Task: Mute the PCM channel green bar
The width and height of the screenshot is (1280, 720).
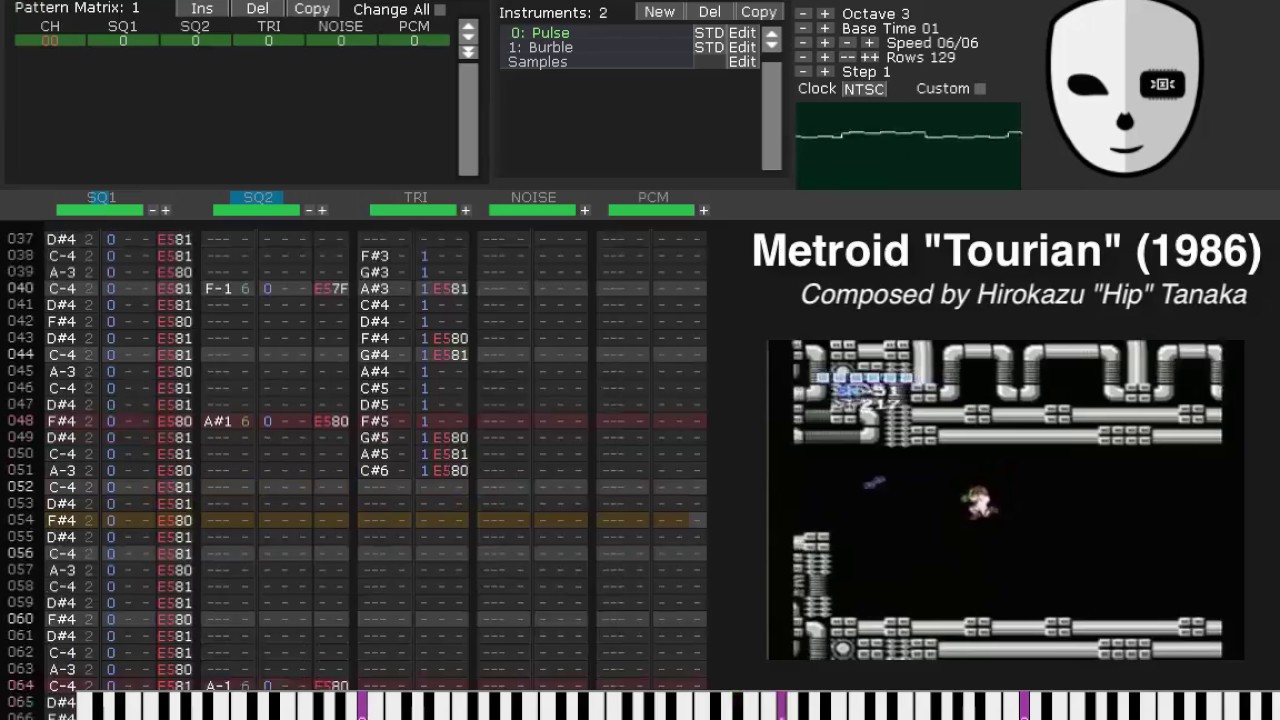Action: point(651,210)
